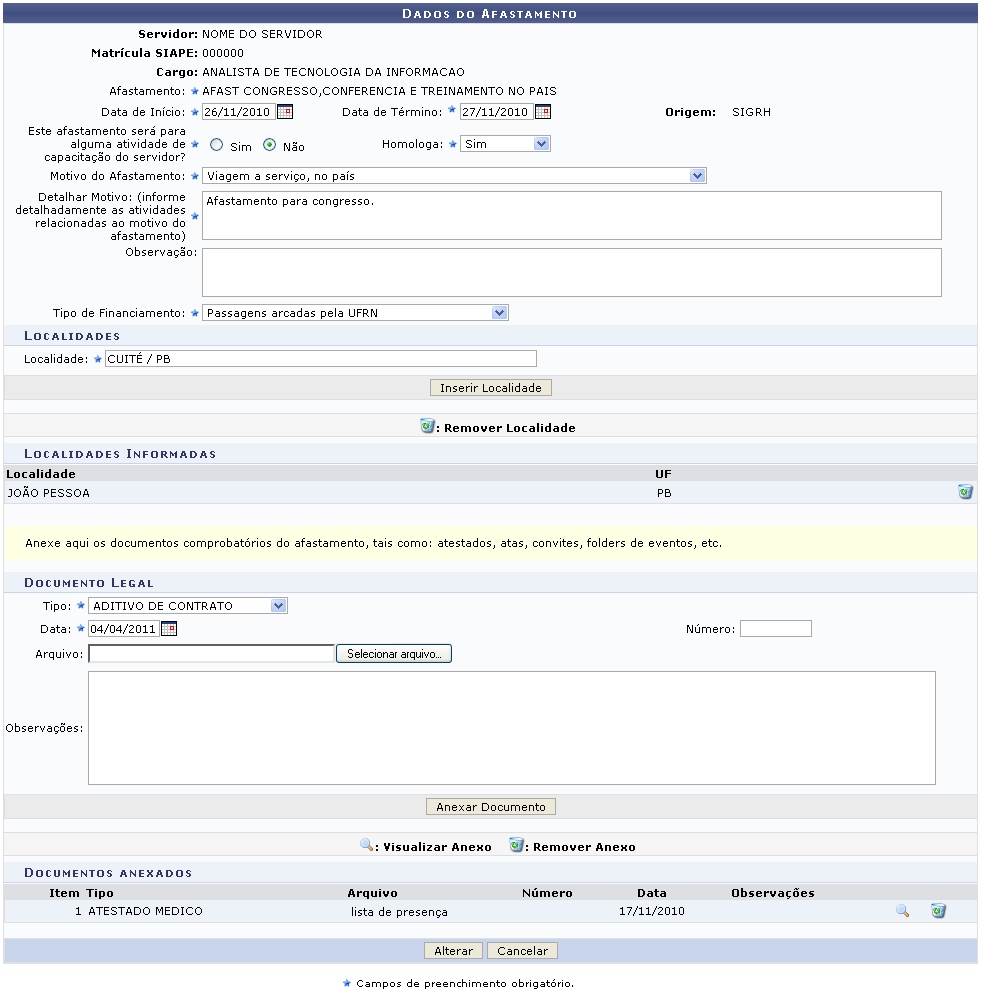Remove the ATESTADO MEDICO attachment
Viewport: 981px width, 999px height.
(x=938, y=911)
